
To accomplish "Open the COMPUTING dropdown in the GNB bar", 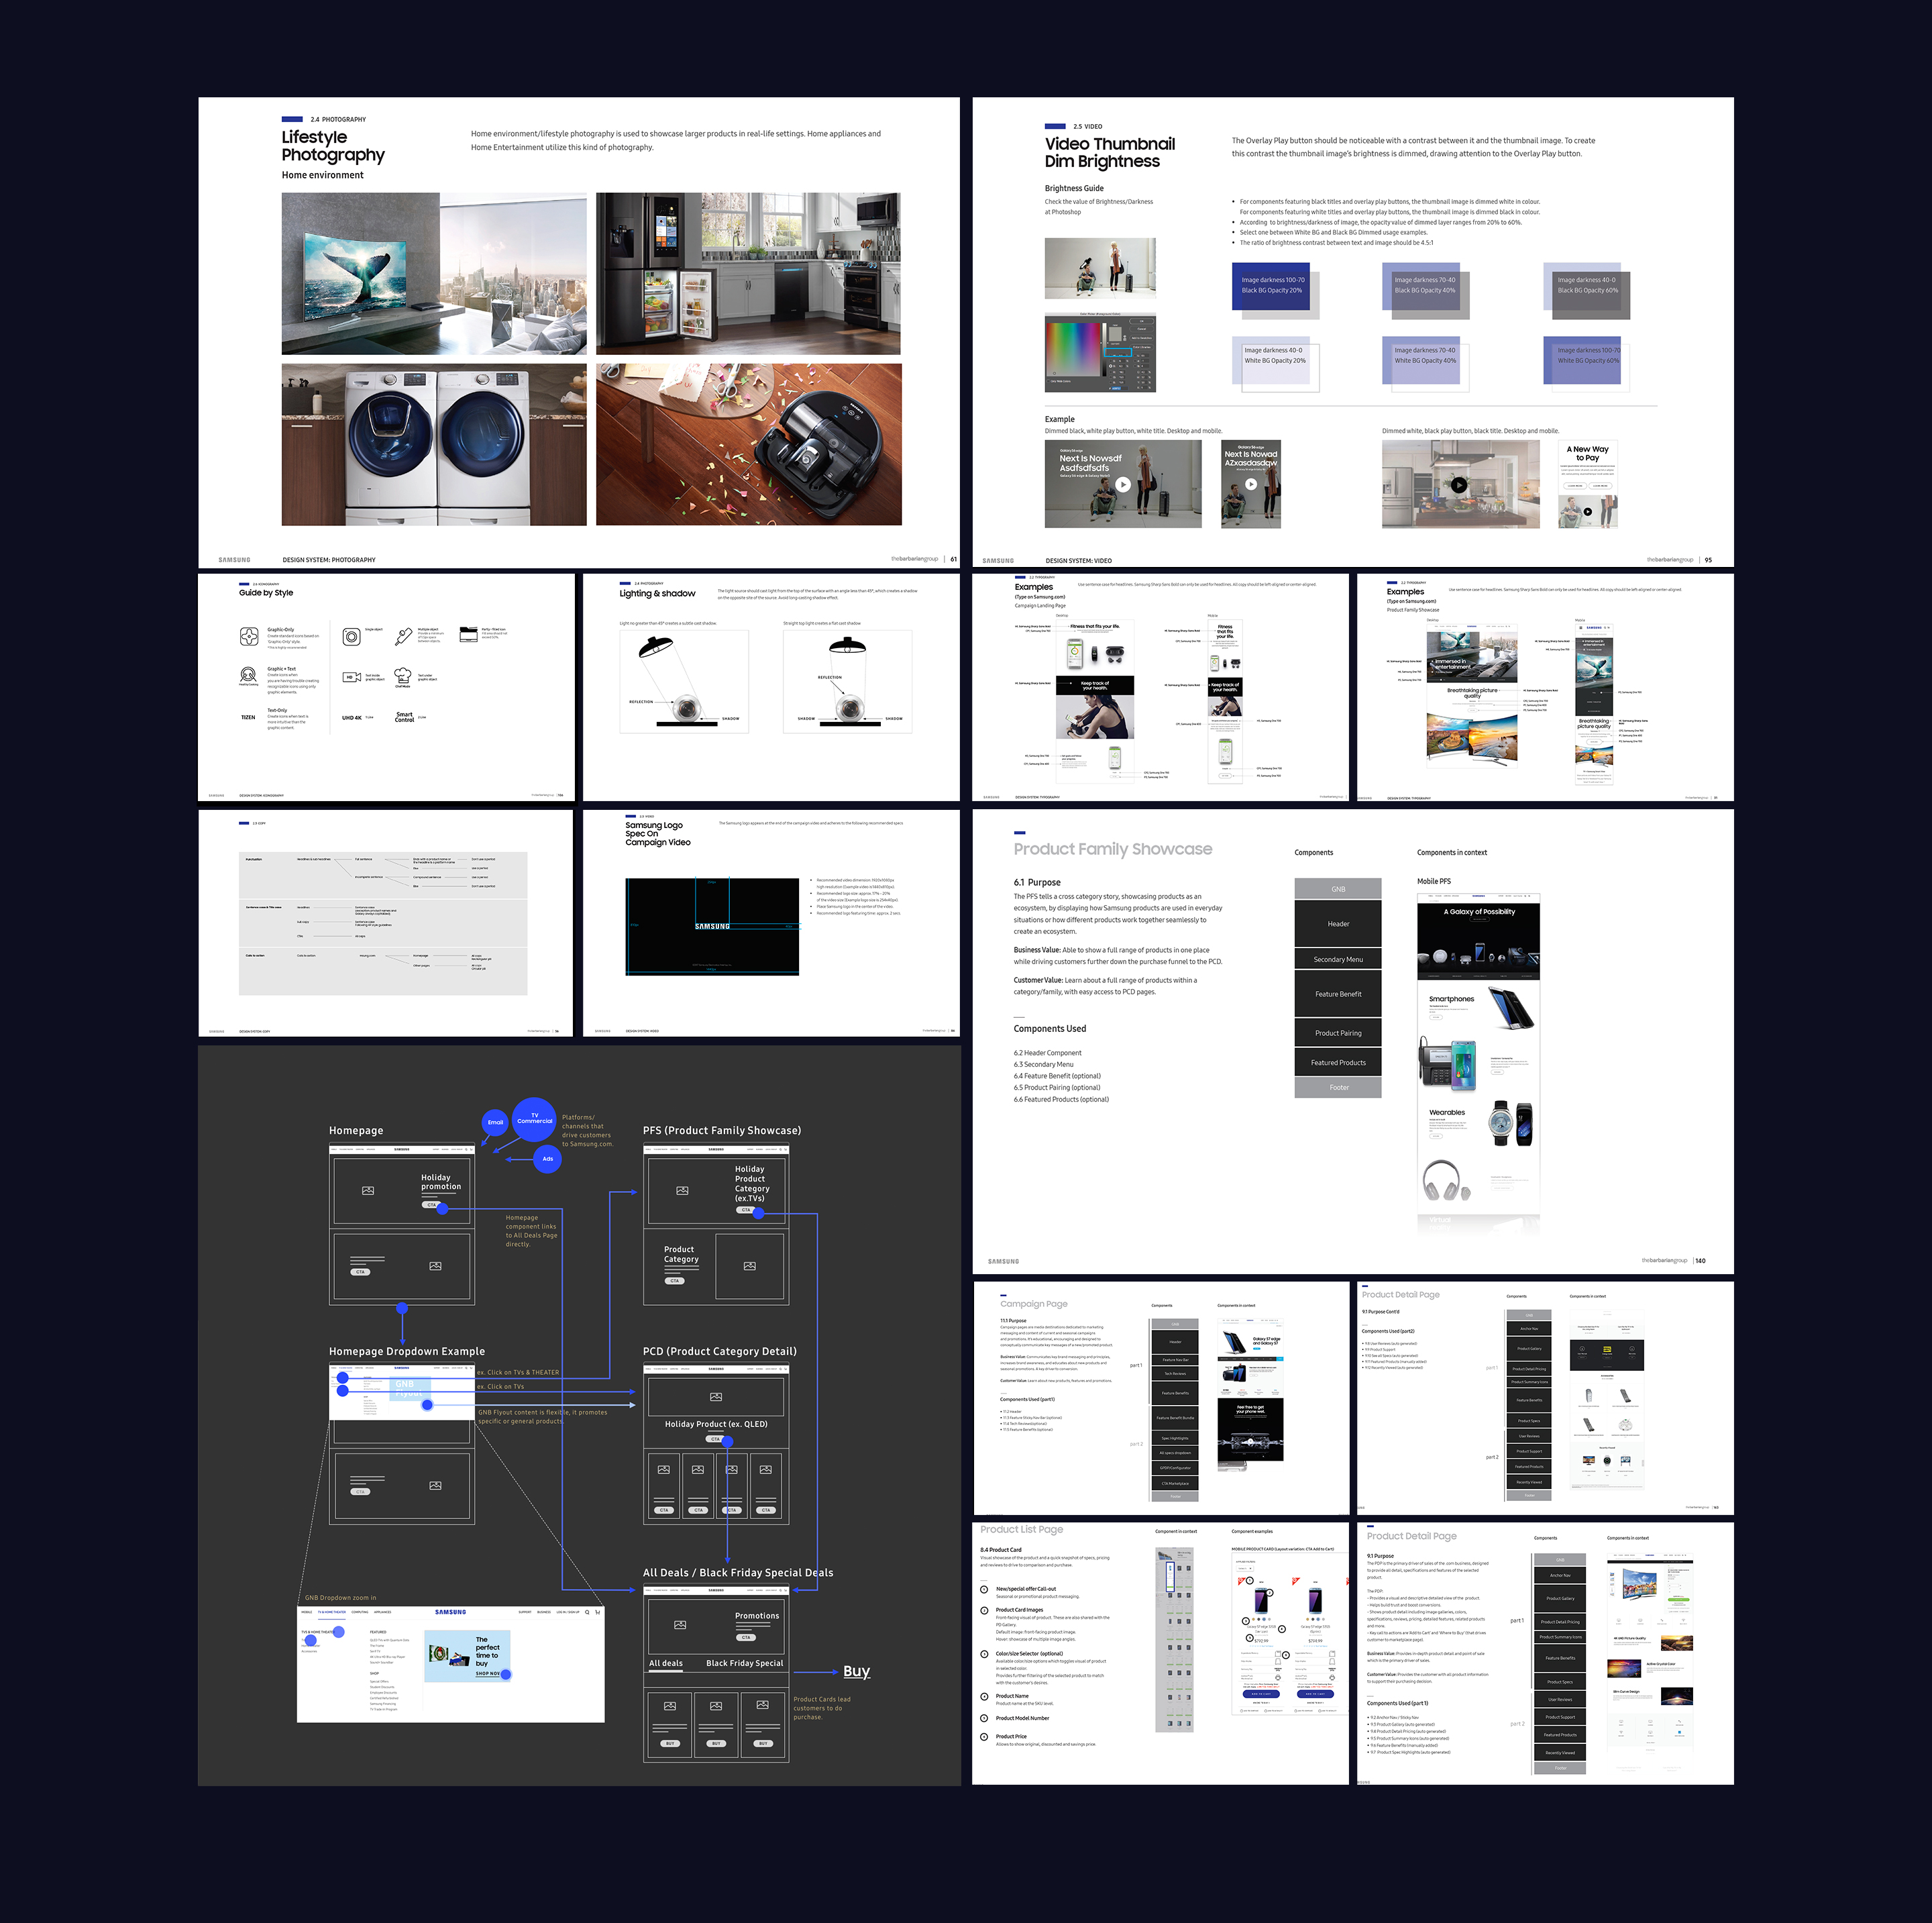I will click(x=360, y=1612).
